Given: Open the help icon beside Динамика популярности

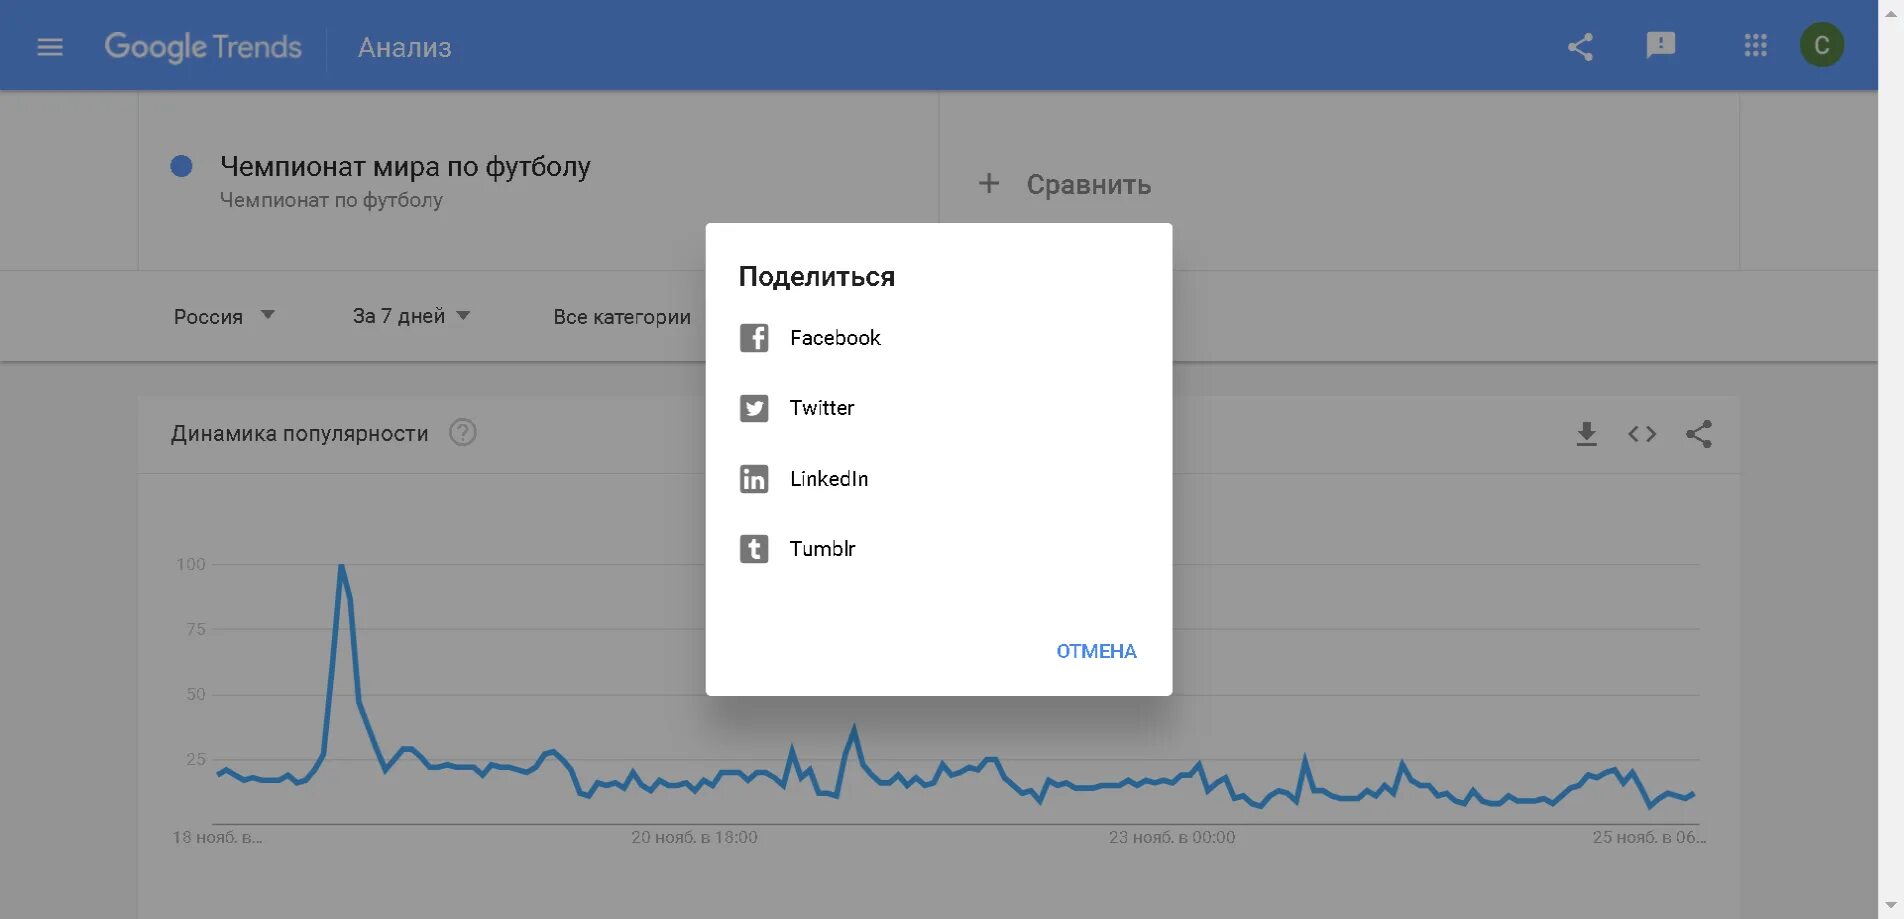Looking at the screenshot, I should pyautogui.click(x=462, y=433).
